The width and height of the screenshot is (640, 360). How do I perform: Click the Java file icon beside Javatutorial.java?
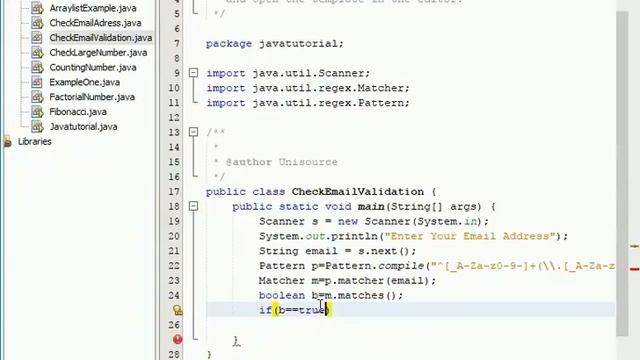click(37, 127)
